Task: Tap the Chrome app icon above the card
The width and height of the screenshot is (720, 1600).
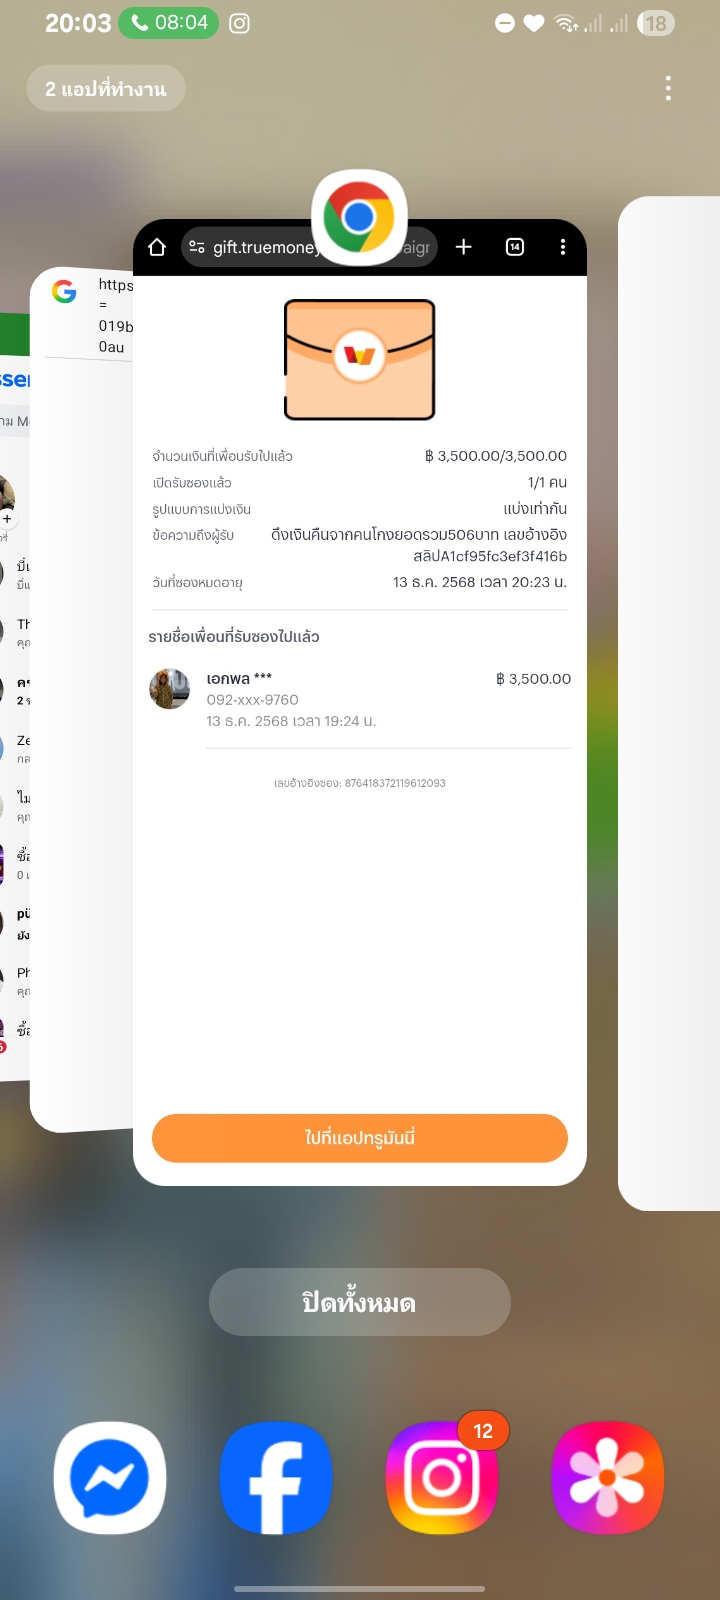Action: pyautogui.click(x=359, y=217)
